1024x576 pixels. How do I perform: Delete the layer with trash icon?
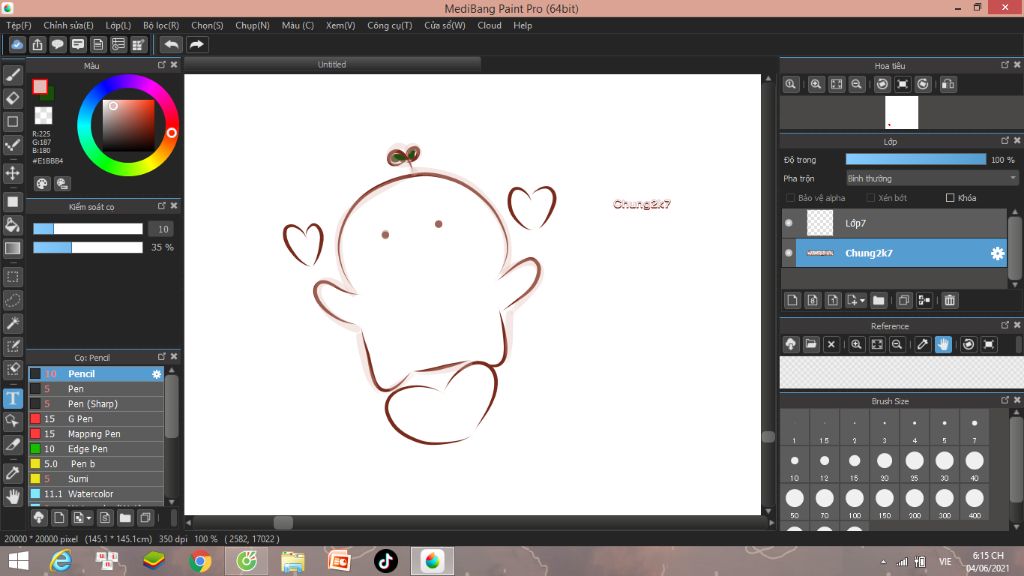click(x=950, y=300)
